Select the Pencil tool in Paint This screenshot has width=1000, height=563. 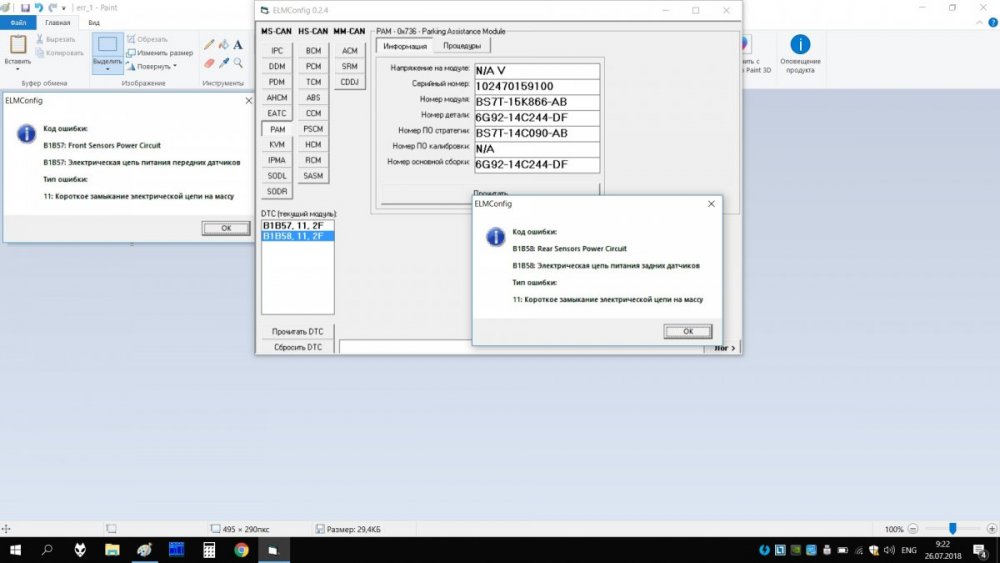[x=209, y=45]
